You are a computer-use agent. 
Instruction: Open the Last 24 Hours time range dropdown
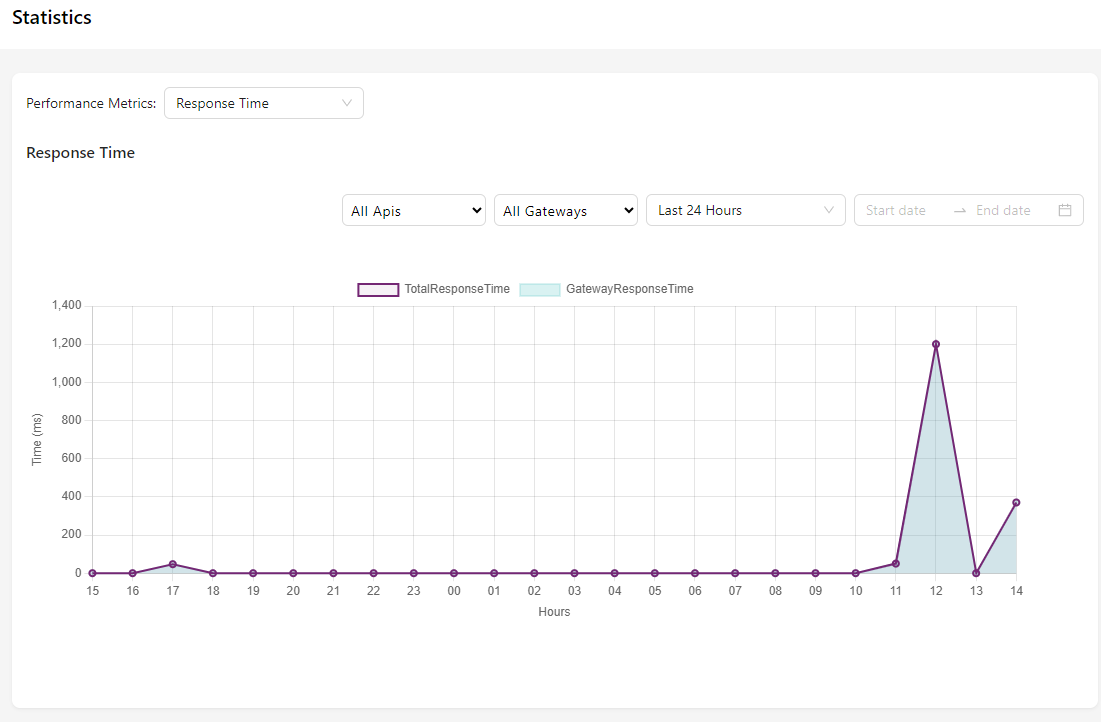coord(745,210)
